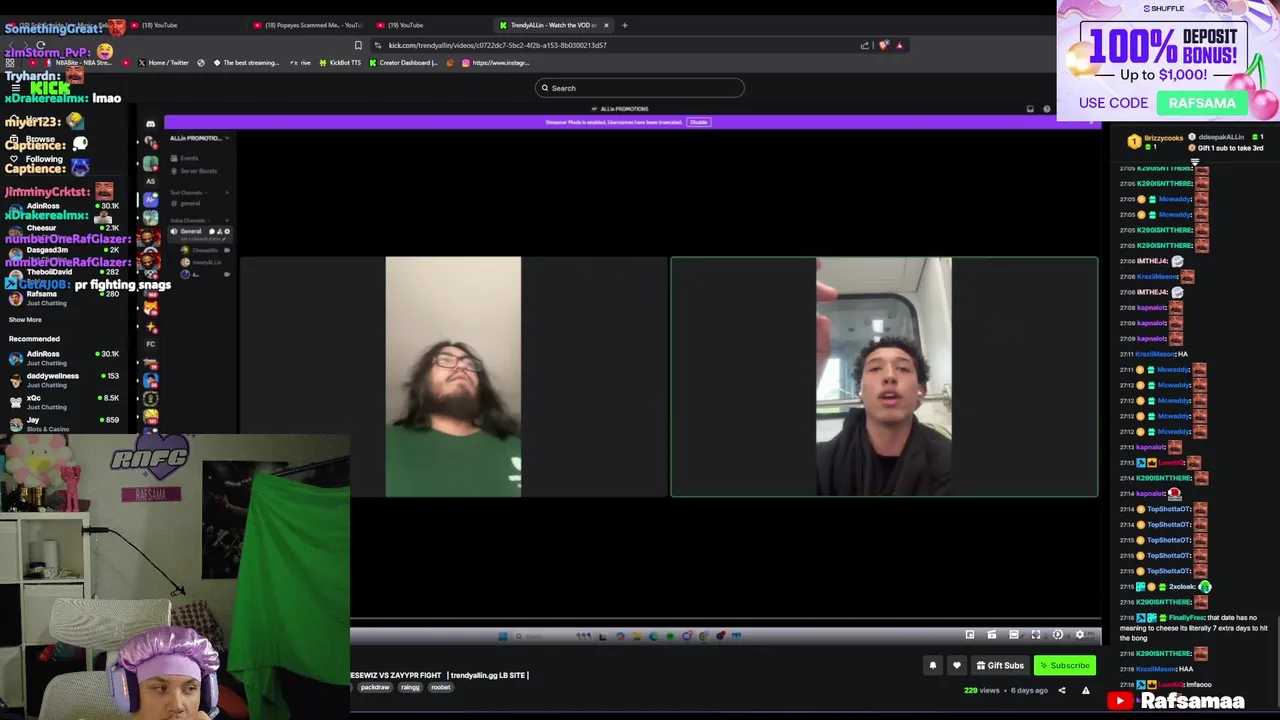
Task: Select the right participant video tile
Action: [x=884, y=376]
